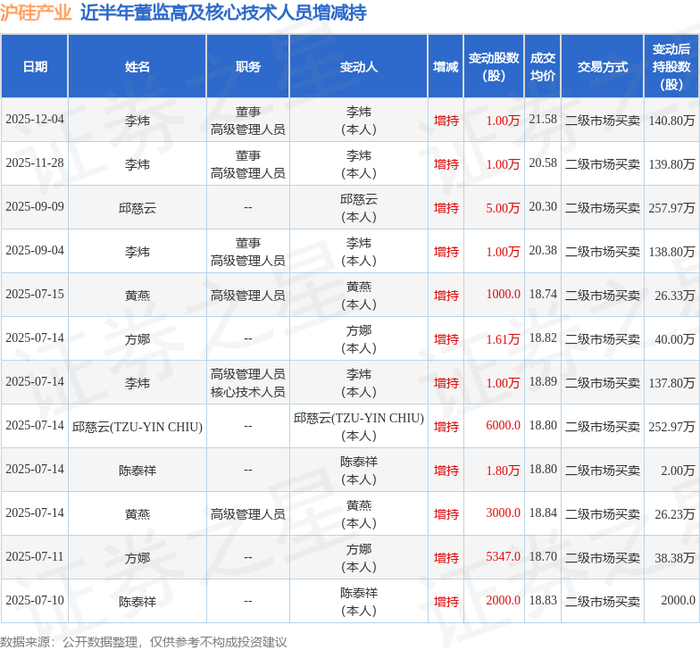Click the changed shares value 5.00万

pos(503,208)
